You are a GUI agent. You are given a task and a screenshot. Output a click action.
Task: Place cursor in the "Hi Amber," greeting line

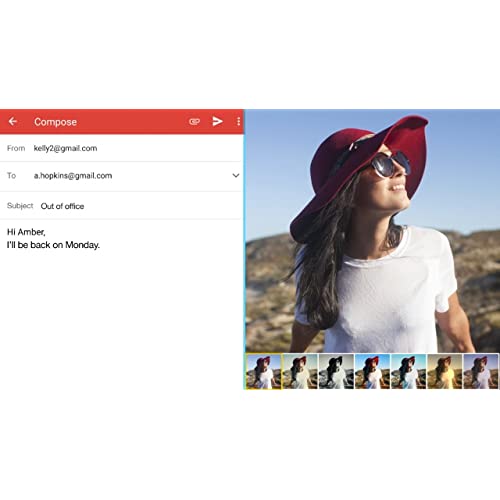pyautogui.click(x=26, y=232)
